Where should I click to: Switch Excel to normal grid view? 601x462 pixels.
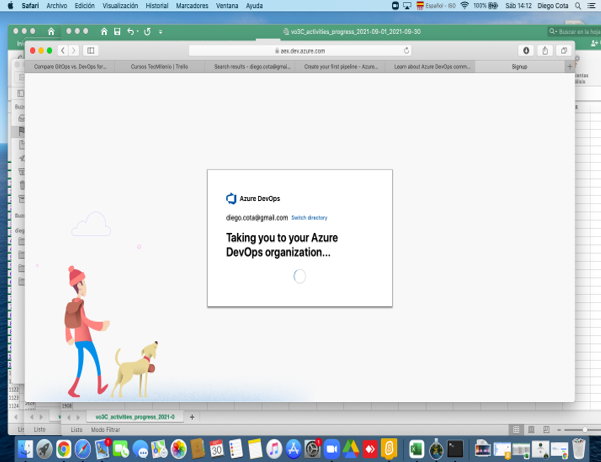516,430
